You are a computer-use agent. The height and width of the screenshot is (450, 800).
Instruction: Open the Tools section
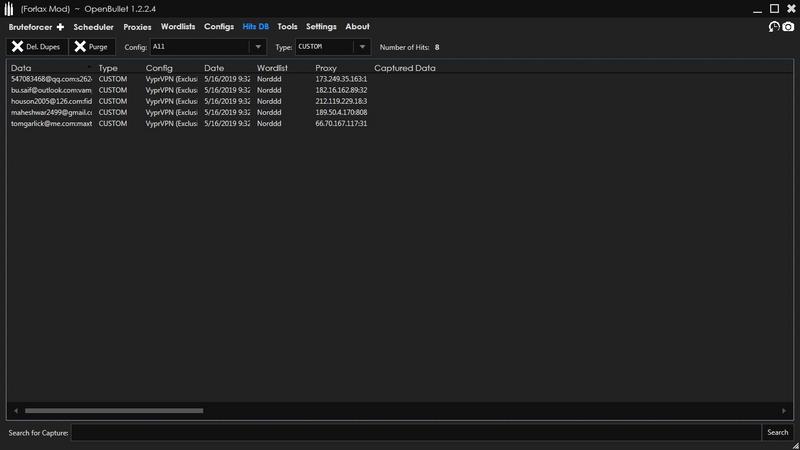(287, 27)
